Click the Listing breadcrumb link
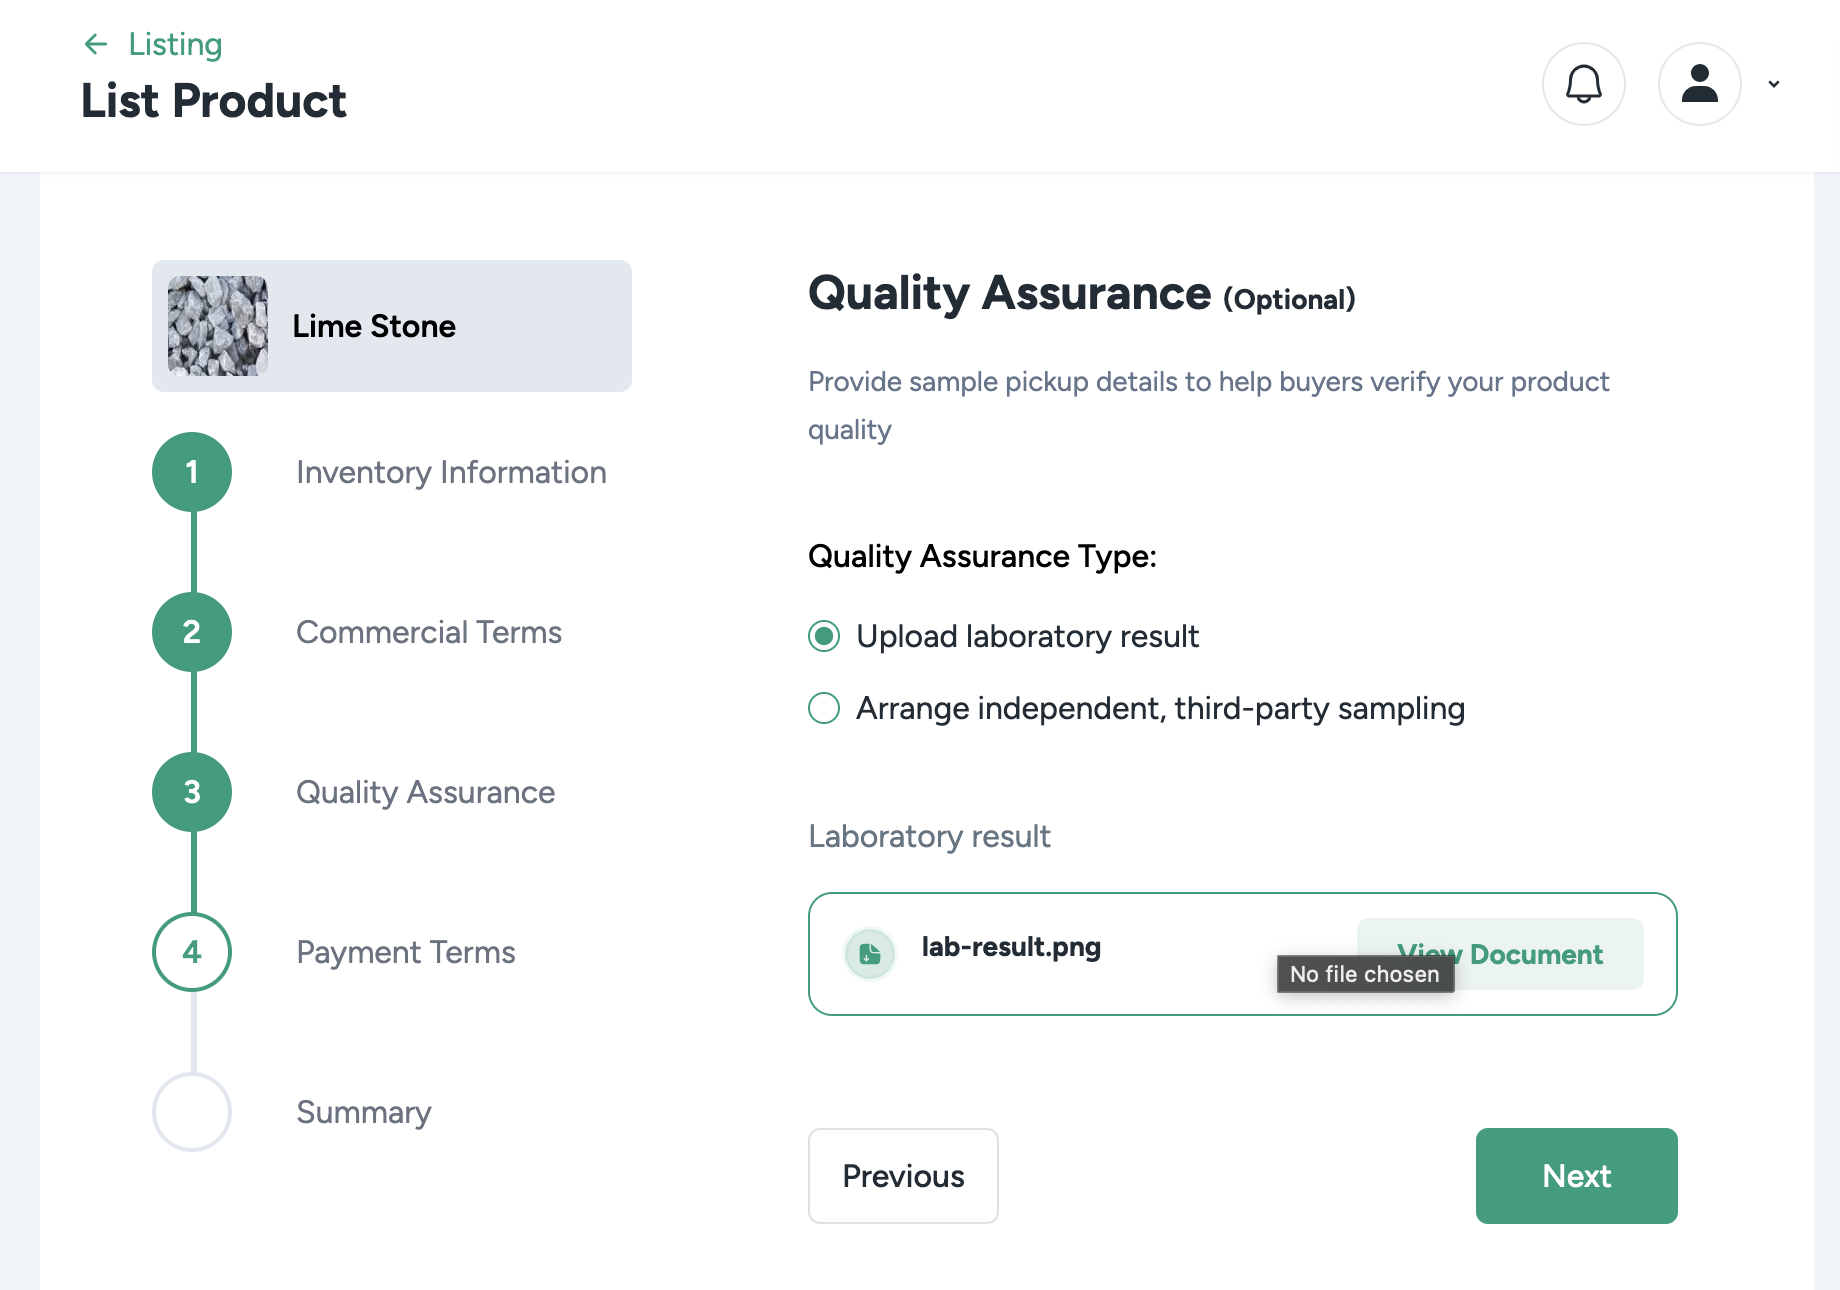1840x1290 pixels. 175,44
